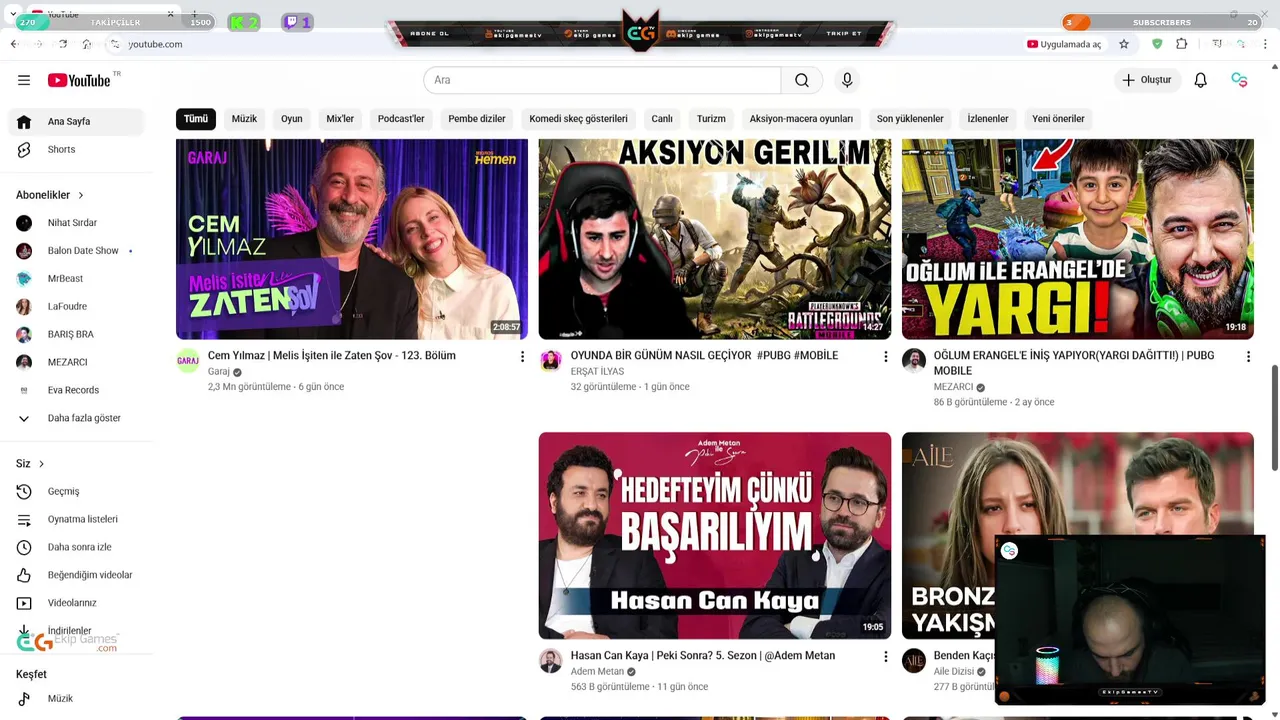Viewport: 1280px width, 720px height.
Task: Bookmark page with the star icon
Action: click(1124, 44)
